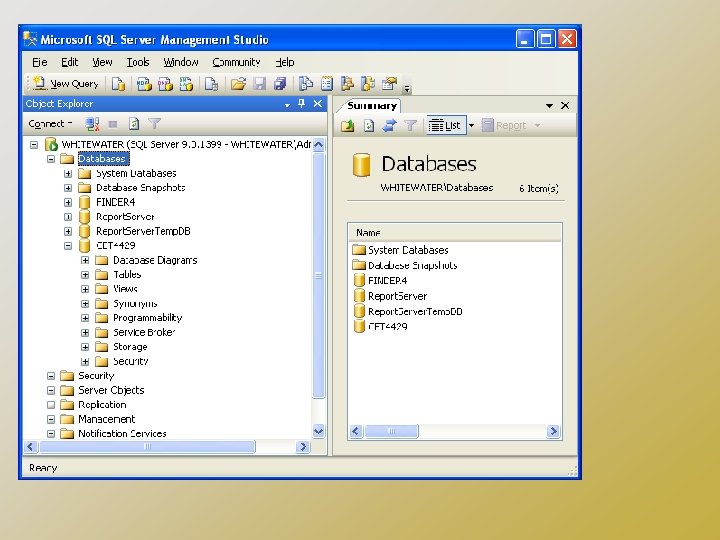The width and height of the screenshot is (720, 540).
Task: Expand Database Snapshots in the tree
Action: pyautogui.click(x=68, y=188)
